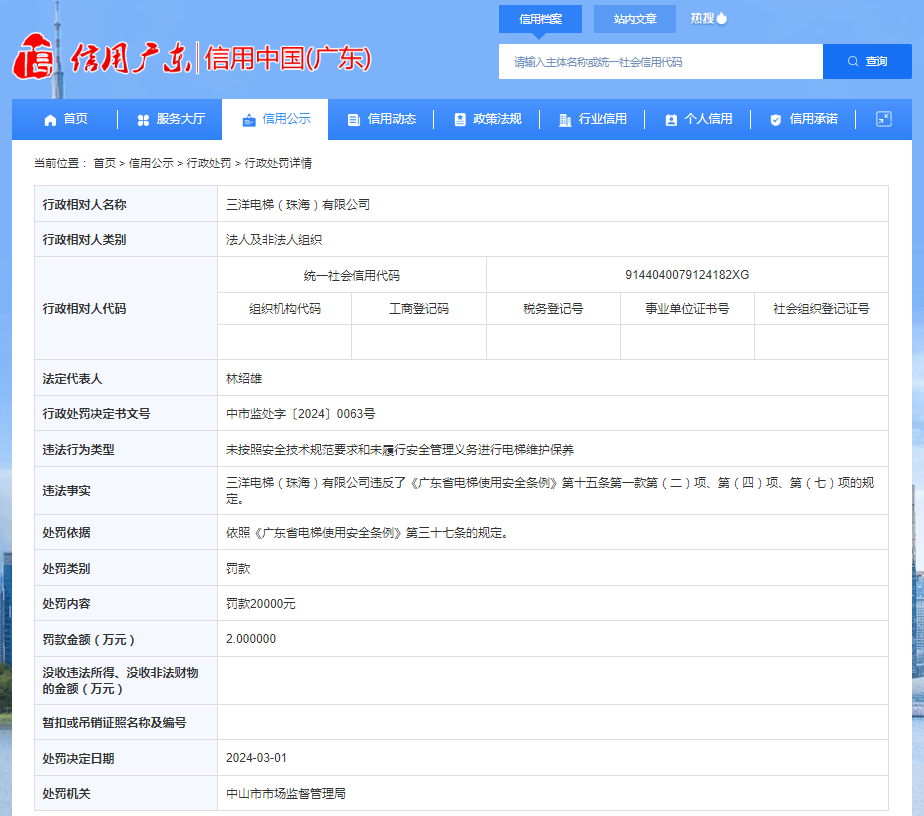Click the 统一社会信用代码 header cell
This screenshot has width=924, height=816.
pos(352,275)
